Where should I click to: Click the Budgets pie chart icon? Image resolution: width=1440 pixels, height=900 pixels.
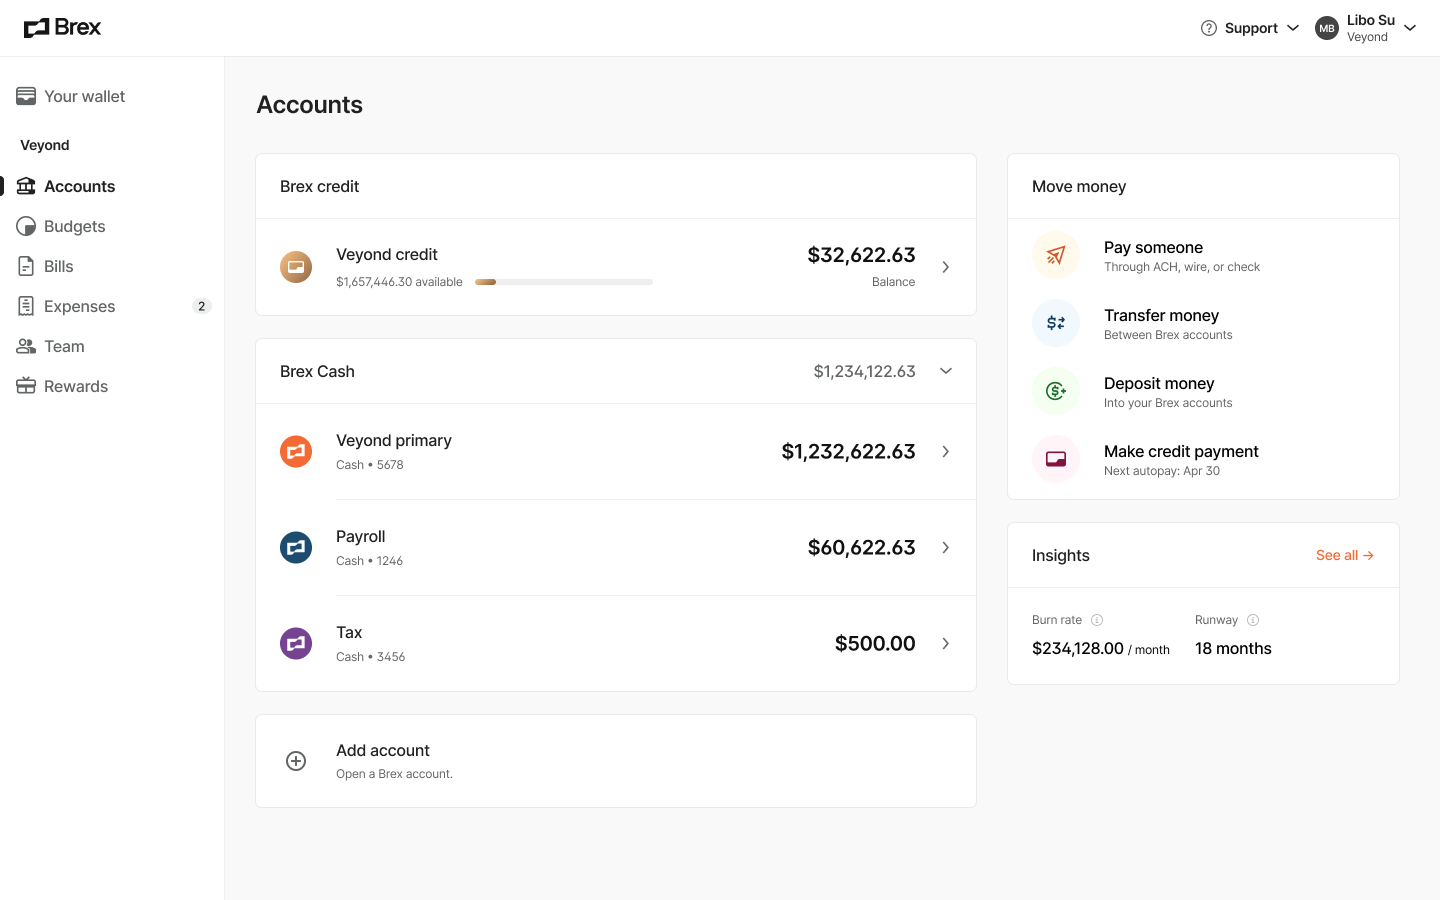(26, 226)
